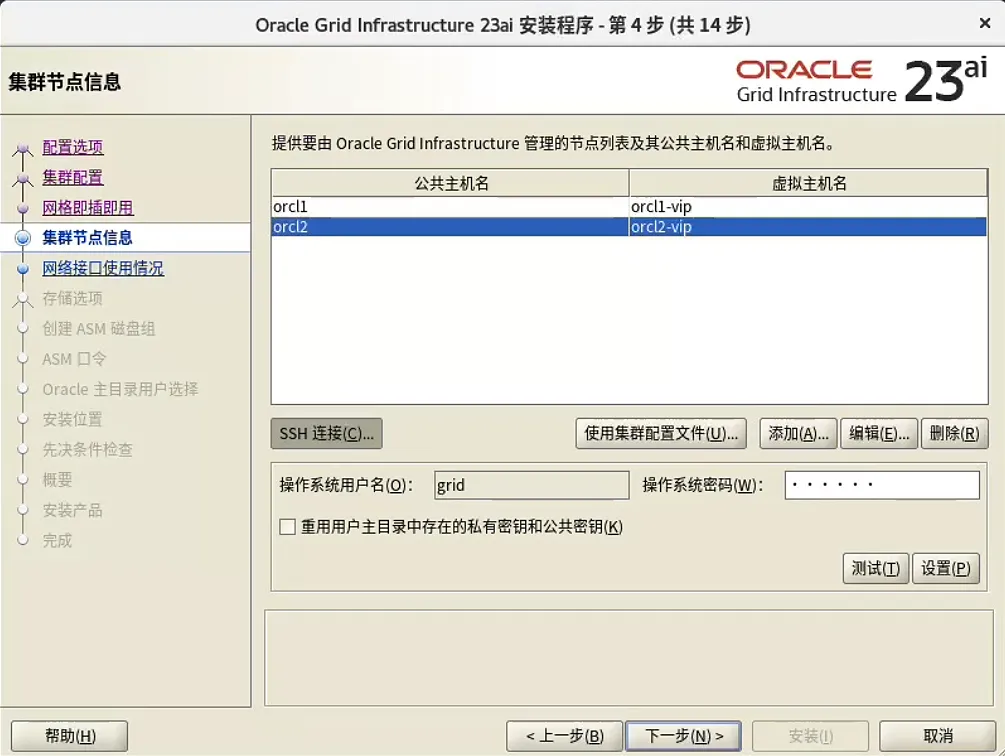Select the orcl1 node row
Screen dimensions: 1005x756
tap(450, 205)
